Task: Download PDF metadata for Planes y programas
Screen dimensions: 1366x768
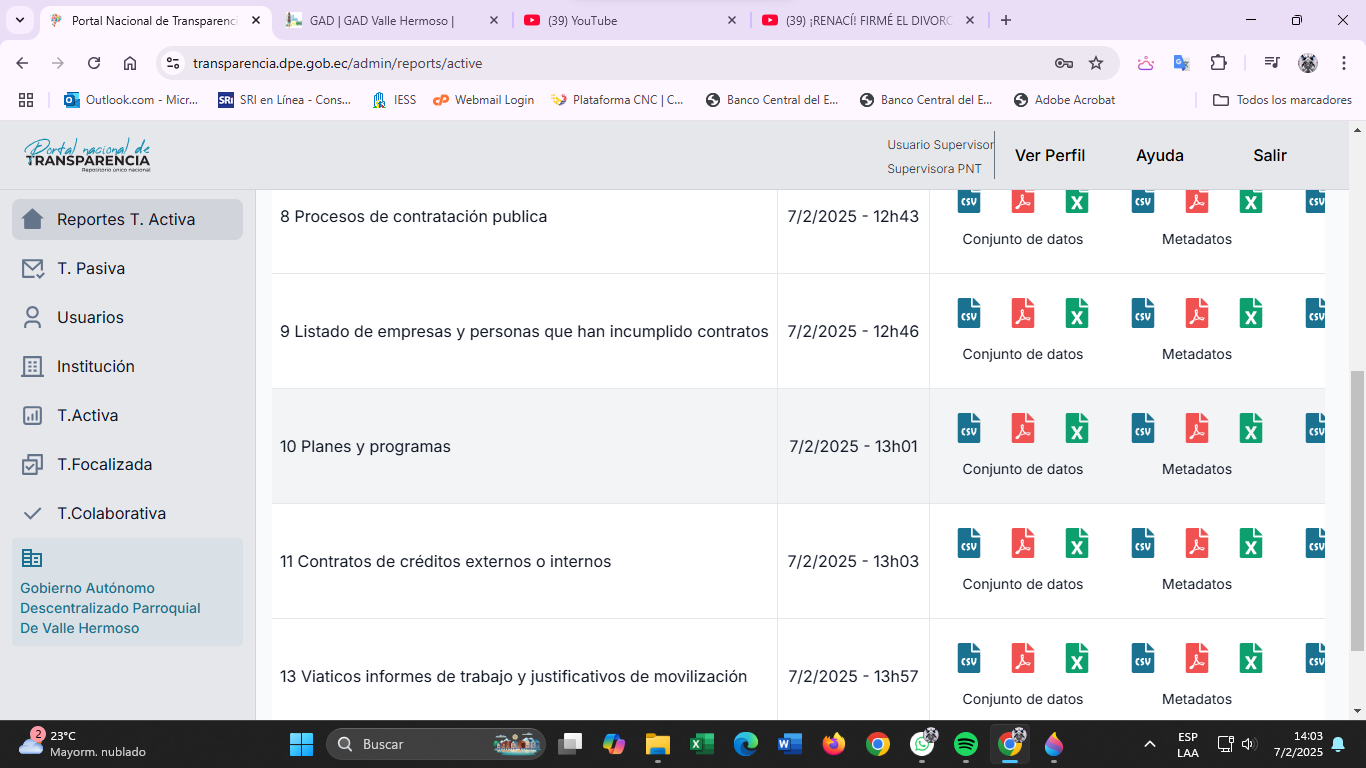Action: coord(1196,428)
